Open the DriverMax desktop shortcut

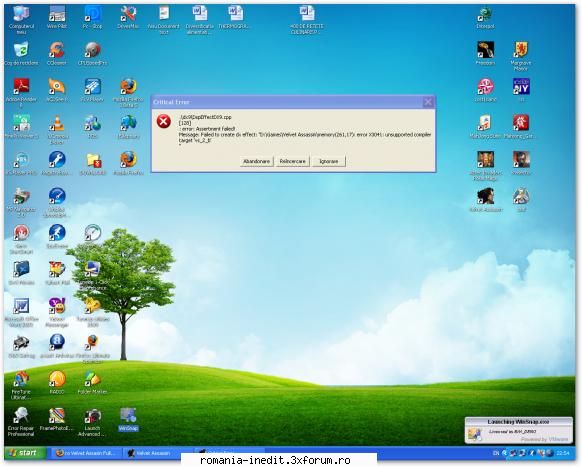pos(128,17)
